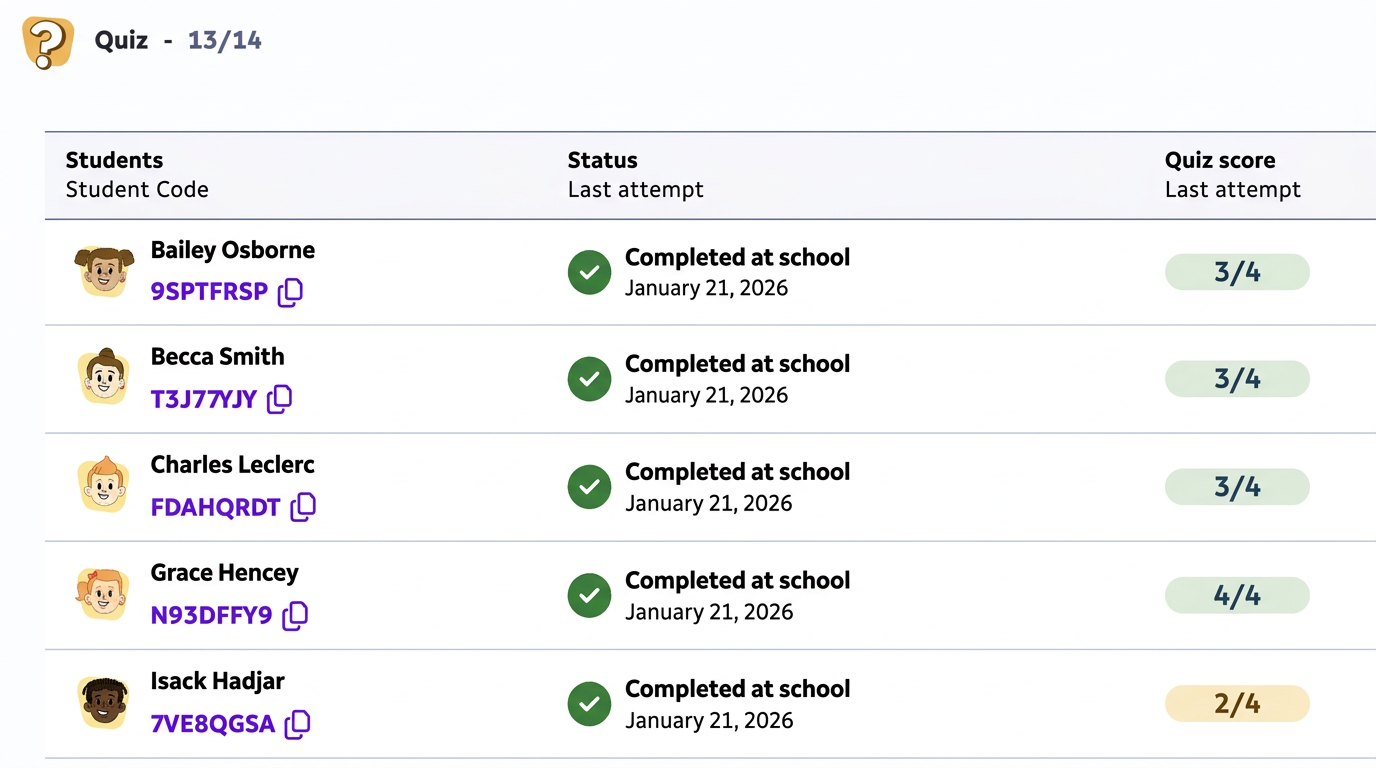The image size is (1376, 768).
Task: Open Bailey Osborne's avatar
Action: (x=104, y=271)
